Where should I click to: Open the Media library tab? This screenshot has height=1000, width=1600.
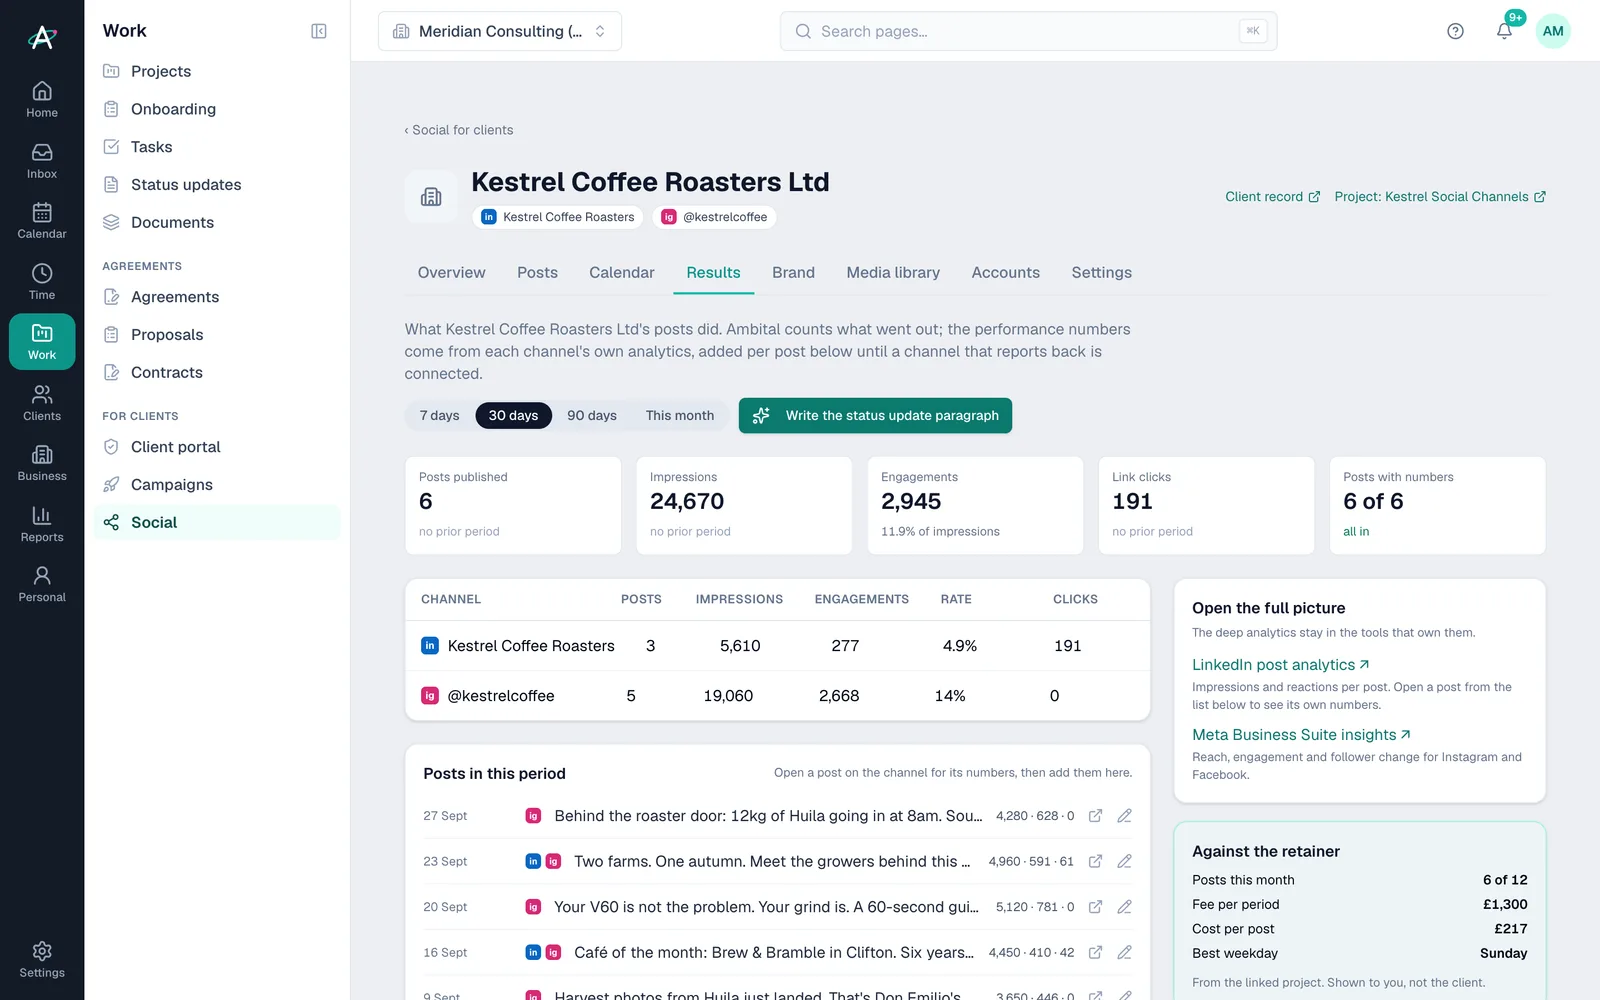893,273
